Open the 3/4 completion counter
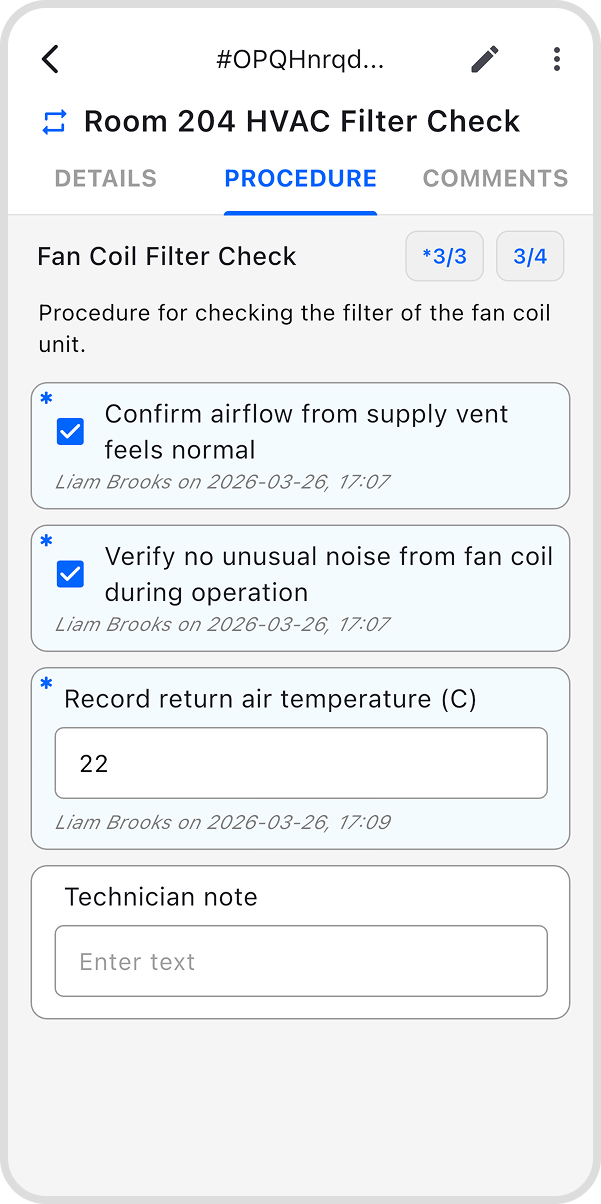 coord(530,256)
